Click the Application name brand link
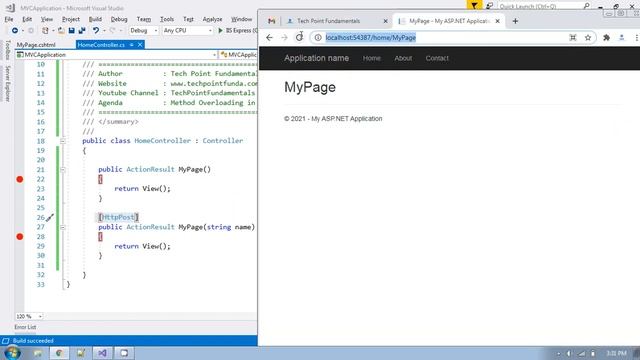640x360 pixels. tap(316, 58)
